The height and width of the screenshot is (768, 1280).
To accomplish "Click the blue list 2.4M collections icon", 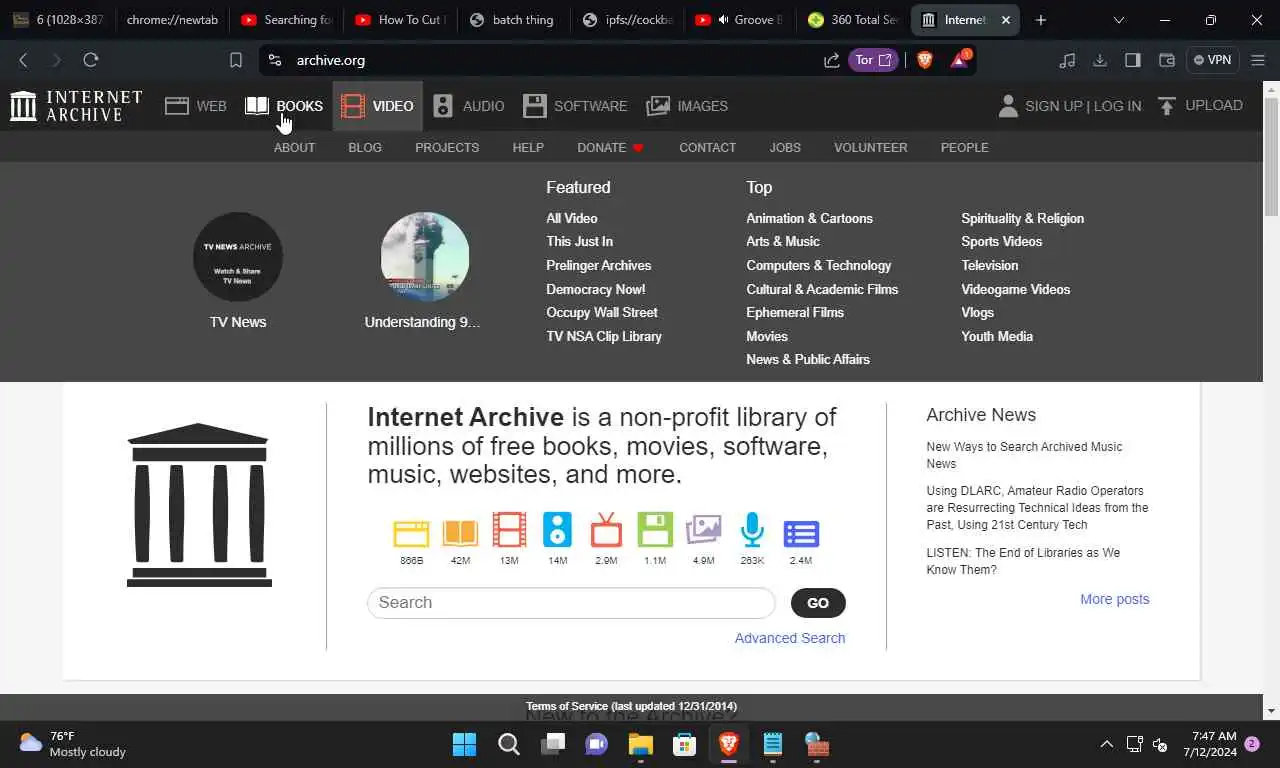I will click(801, 534).
